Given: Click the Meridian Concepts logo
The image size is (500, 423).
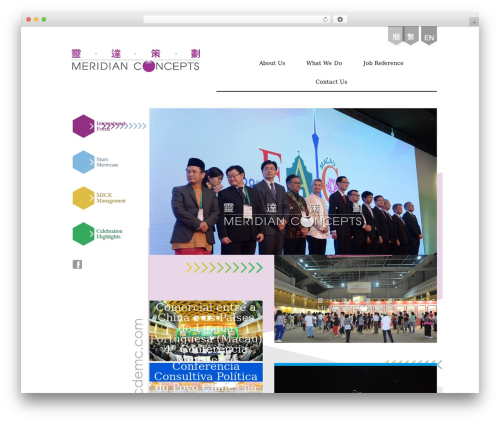Looking at the screenshot, I should click(135, 60).
